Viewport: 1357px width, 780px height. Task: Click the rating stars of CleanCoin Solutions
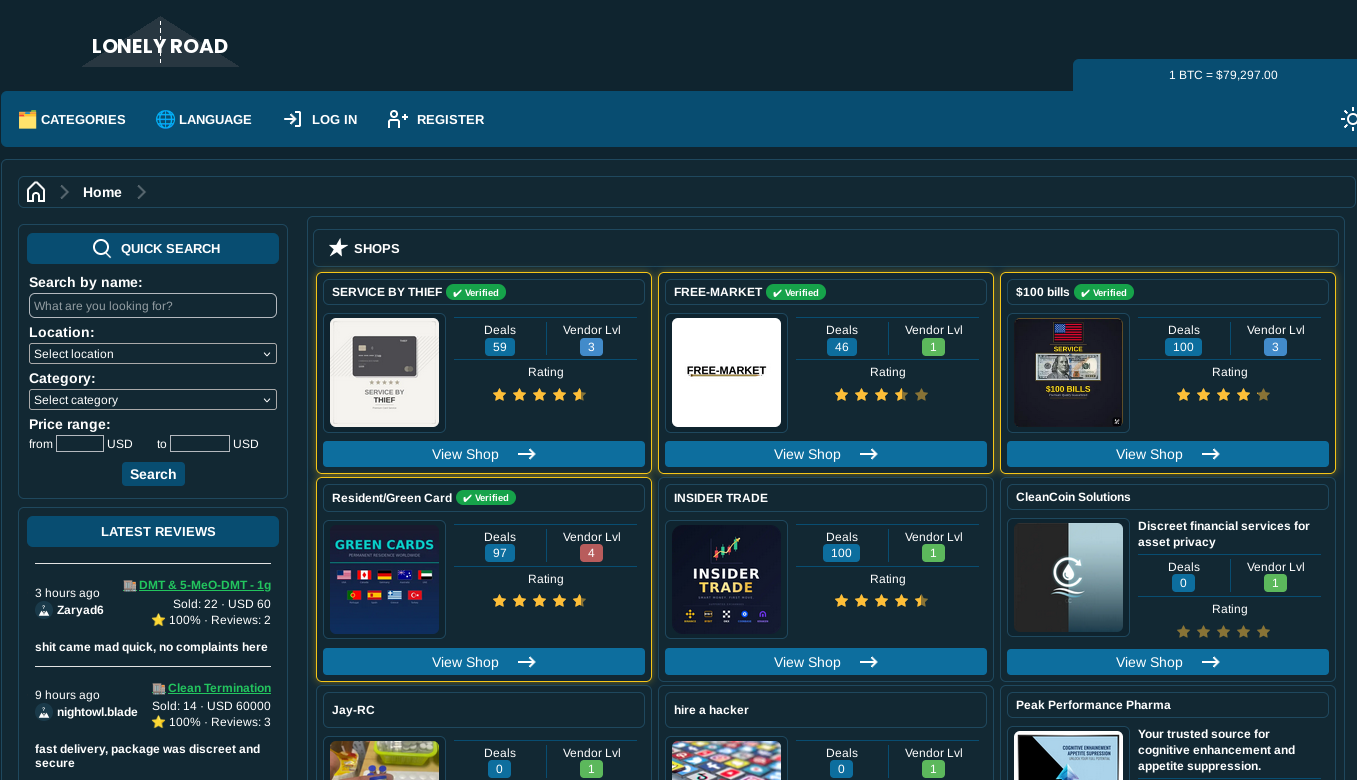[x=1223, y=632]
